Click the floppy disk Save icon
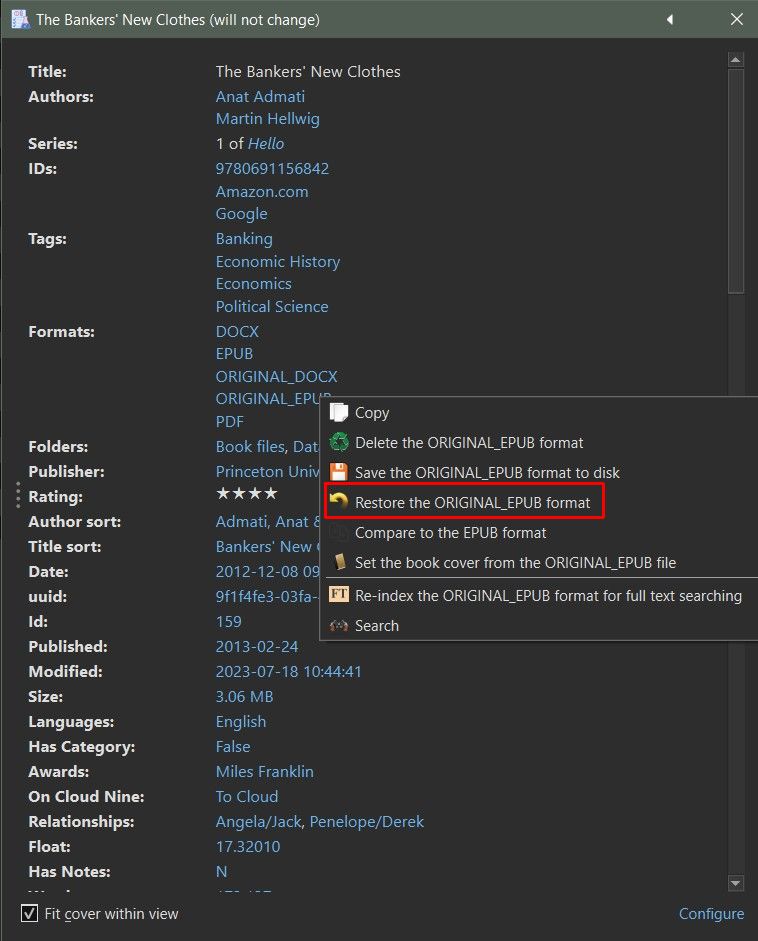The height and width of the screenshot is (941, 758). [x=339, y=472]
